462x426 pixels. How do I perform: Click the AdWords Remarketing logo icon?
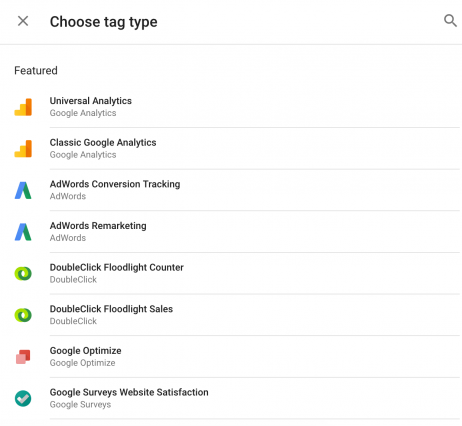pos(23,232)
